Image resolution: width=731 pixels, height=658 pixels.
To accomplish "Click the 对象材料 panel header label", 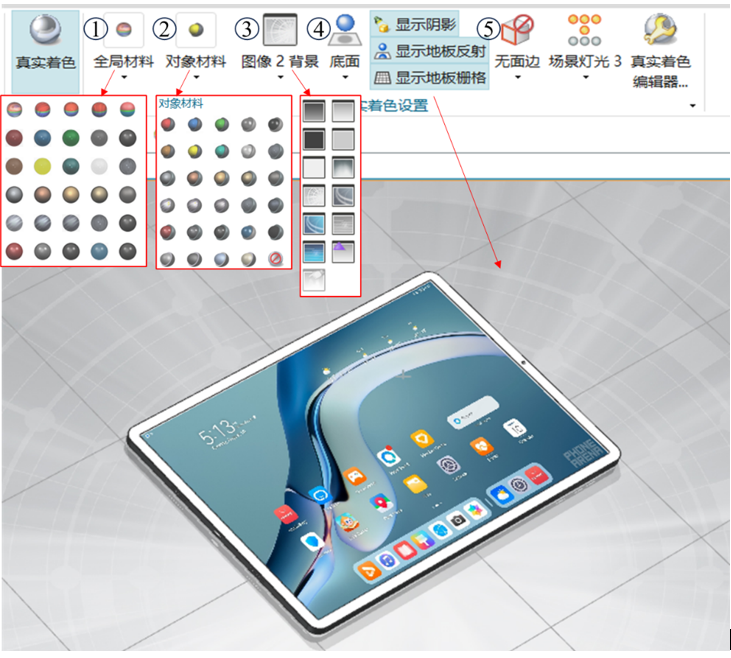I will 181,104.
